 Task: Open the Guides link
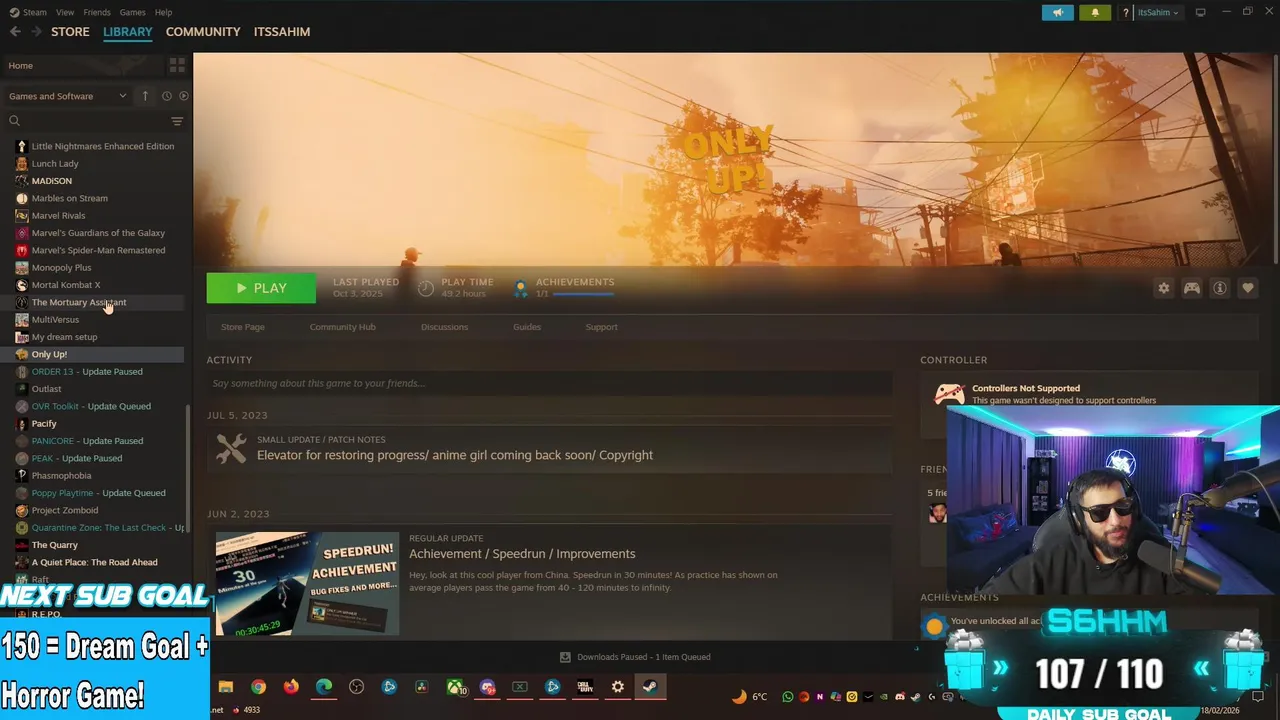pos(527,327)
